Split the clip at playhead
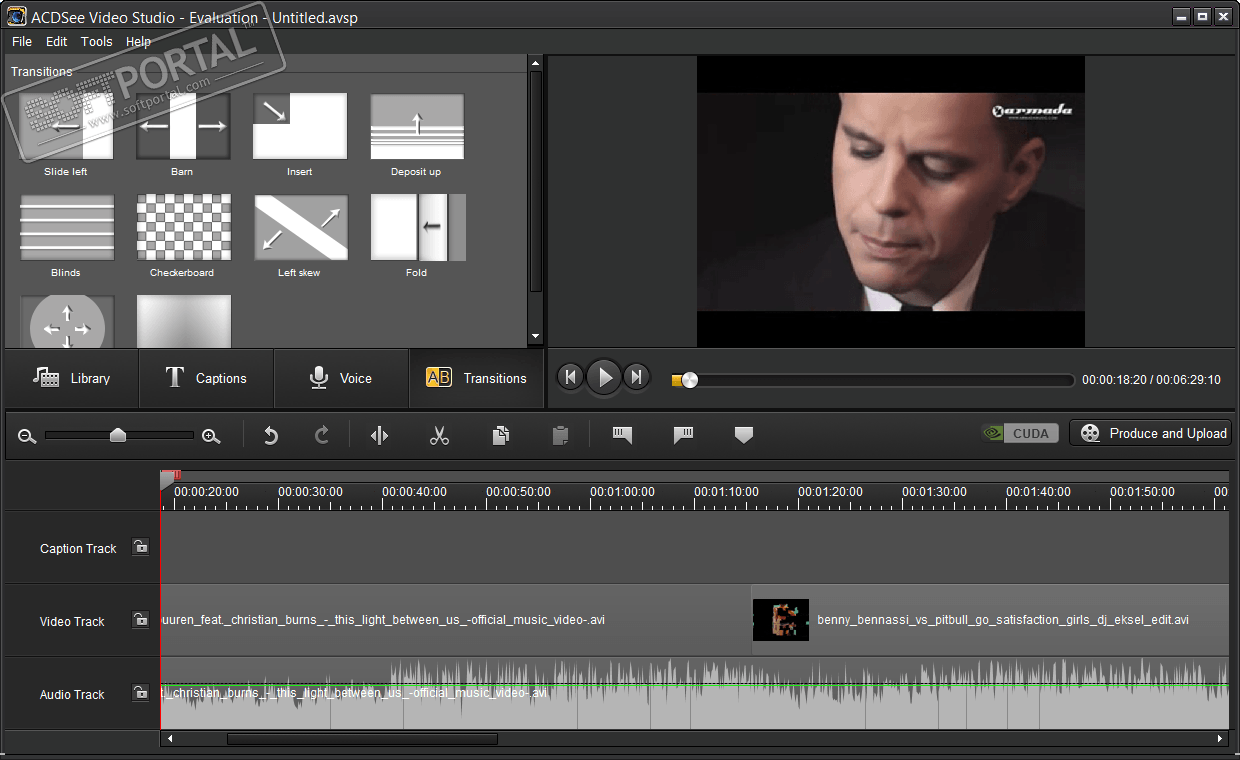 (x=379, y=435)
